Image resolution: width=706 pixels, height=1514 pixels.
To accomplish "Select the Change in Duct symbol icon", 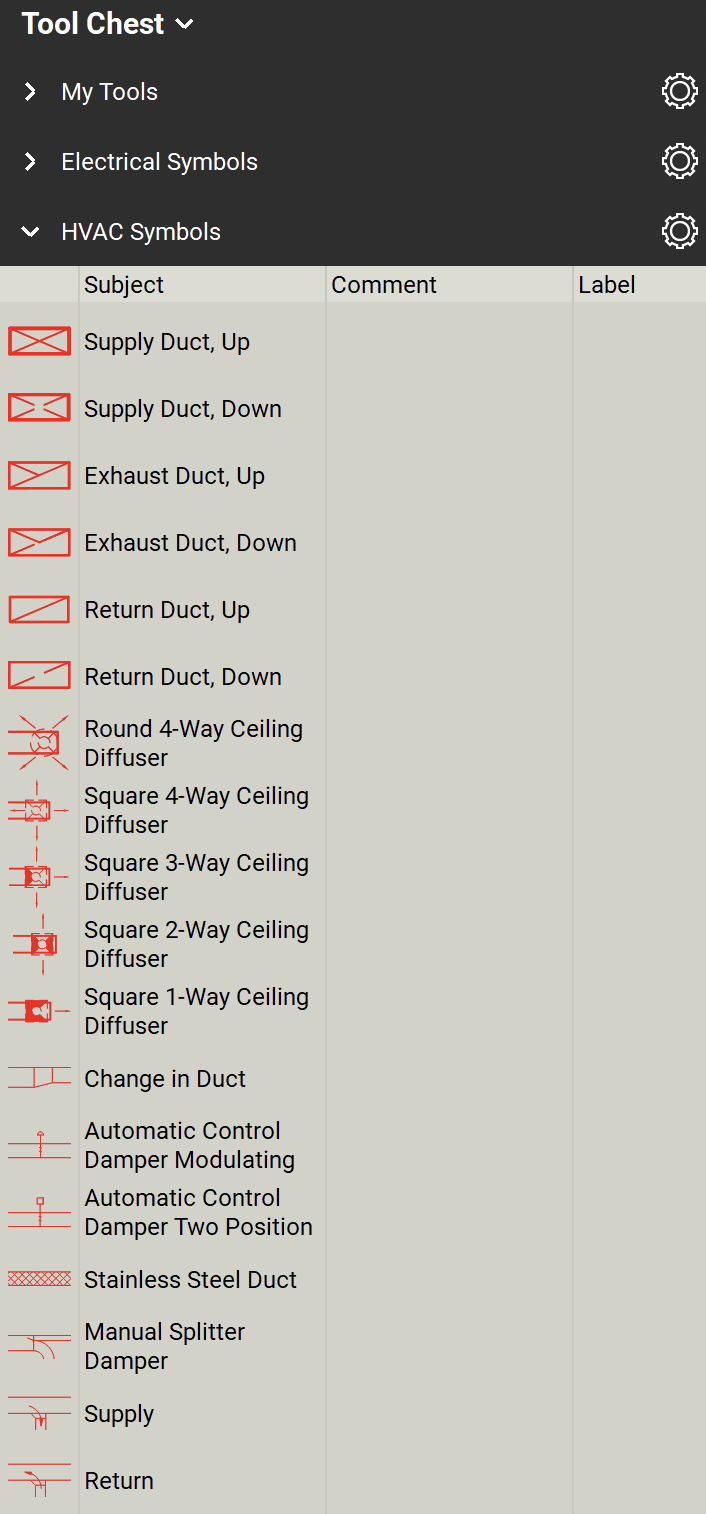I will coord(39,1078).
